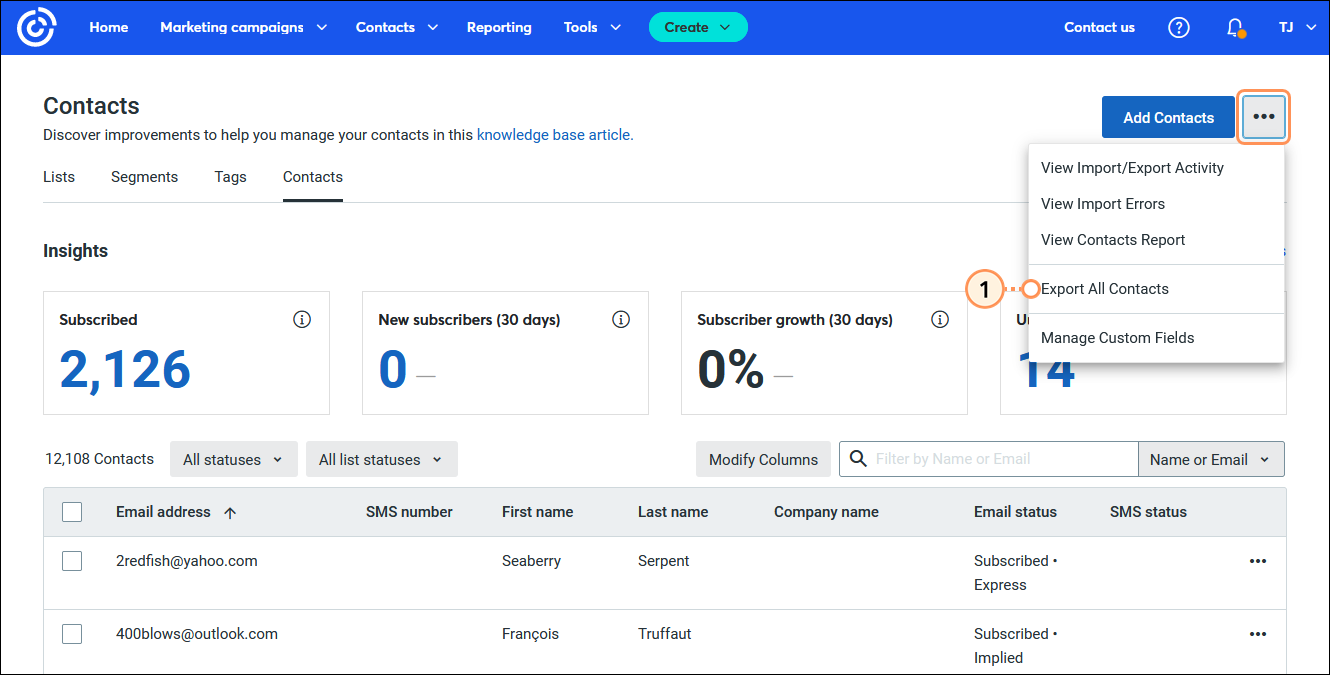Open the three-dot more actions button

[1264, 117]
